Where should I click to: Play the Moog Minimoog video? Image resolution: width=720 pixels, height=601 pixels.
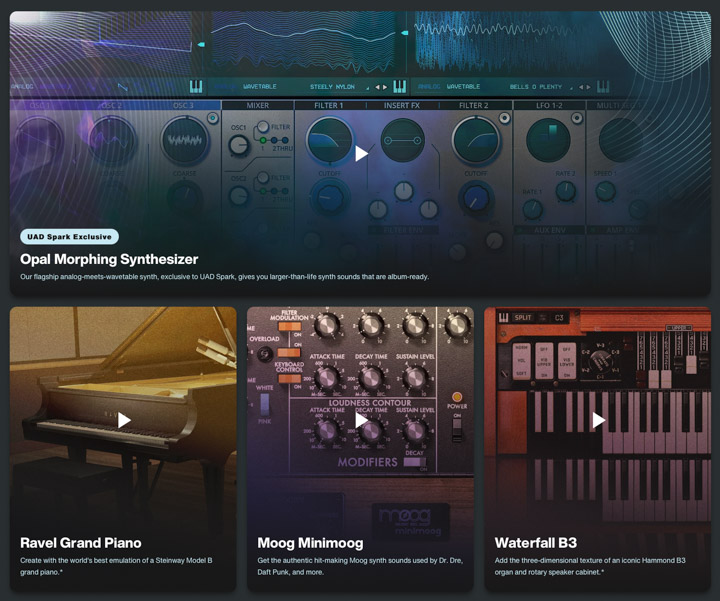coord(361,420)
